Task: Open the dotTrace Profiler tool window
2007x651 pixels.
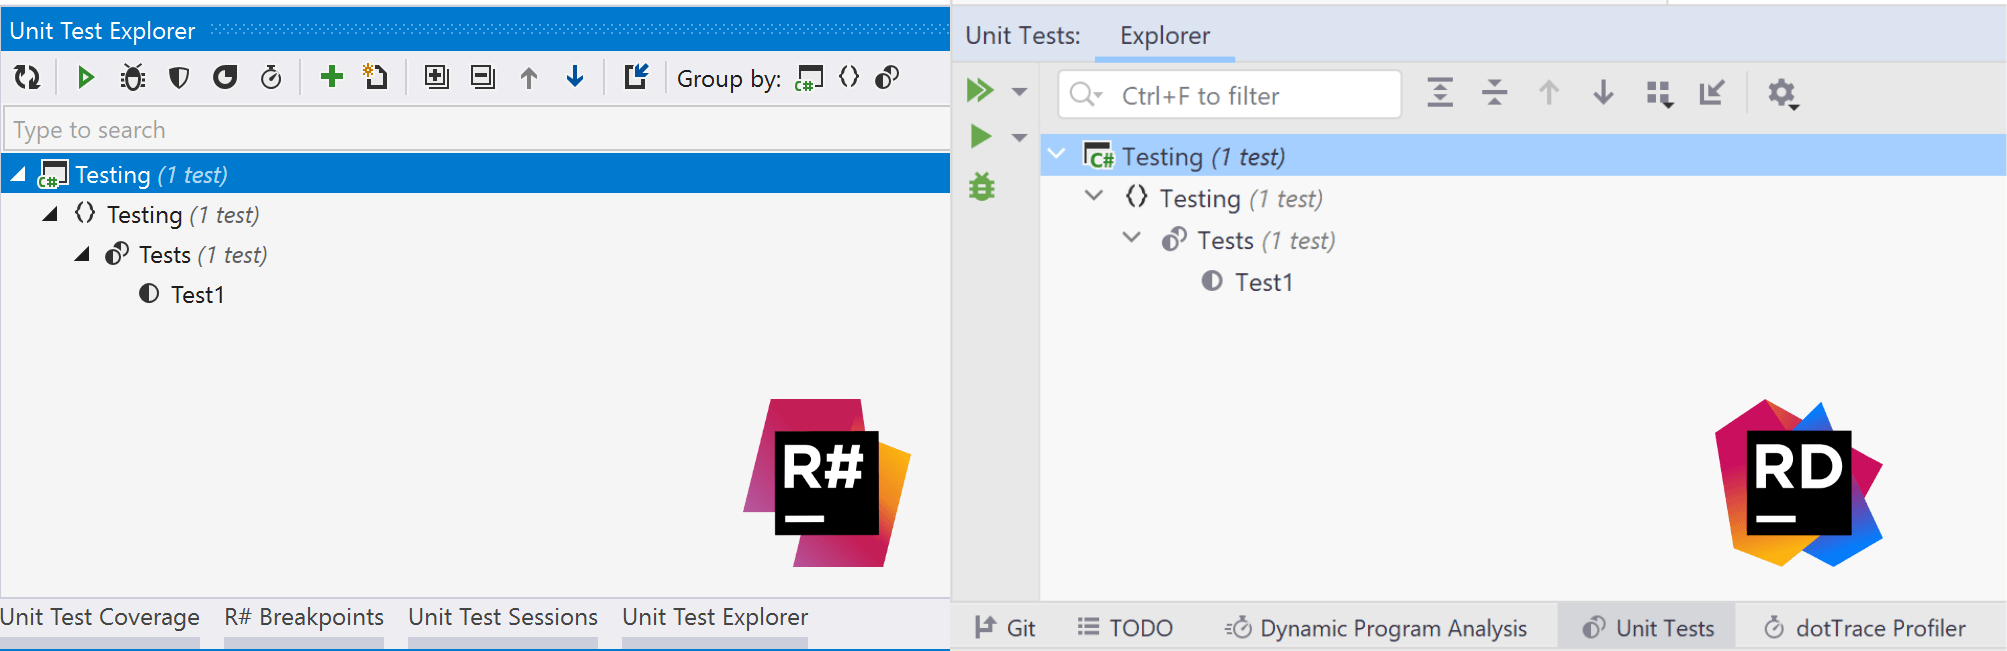Action: tap(1864, 628)
